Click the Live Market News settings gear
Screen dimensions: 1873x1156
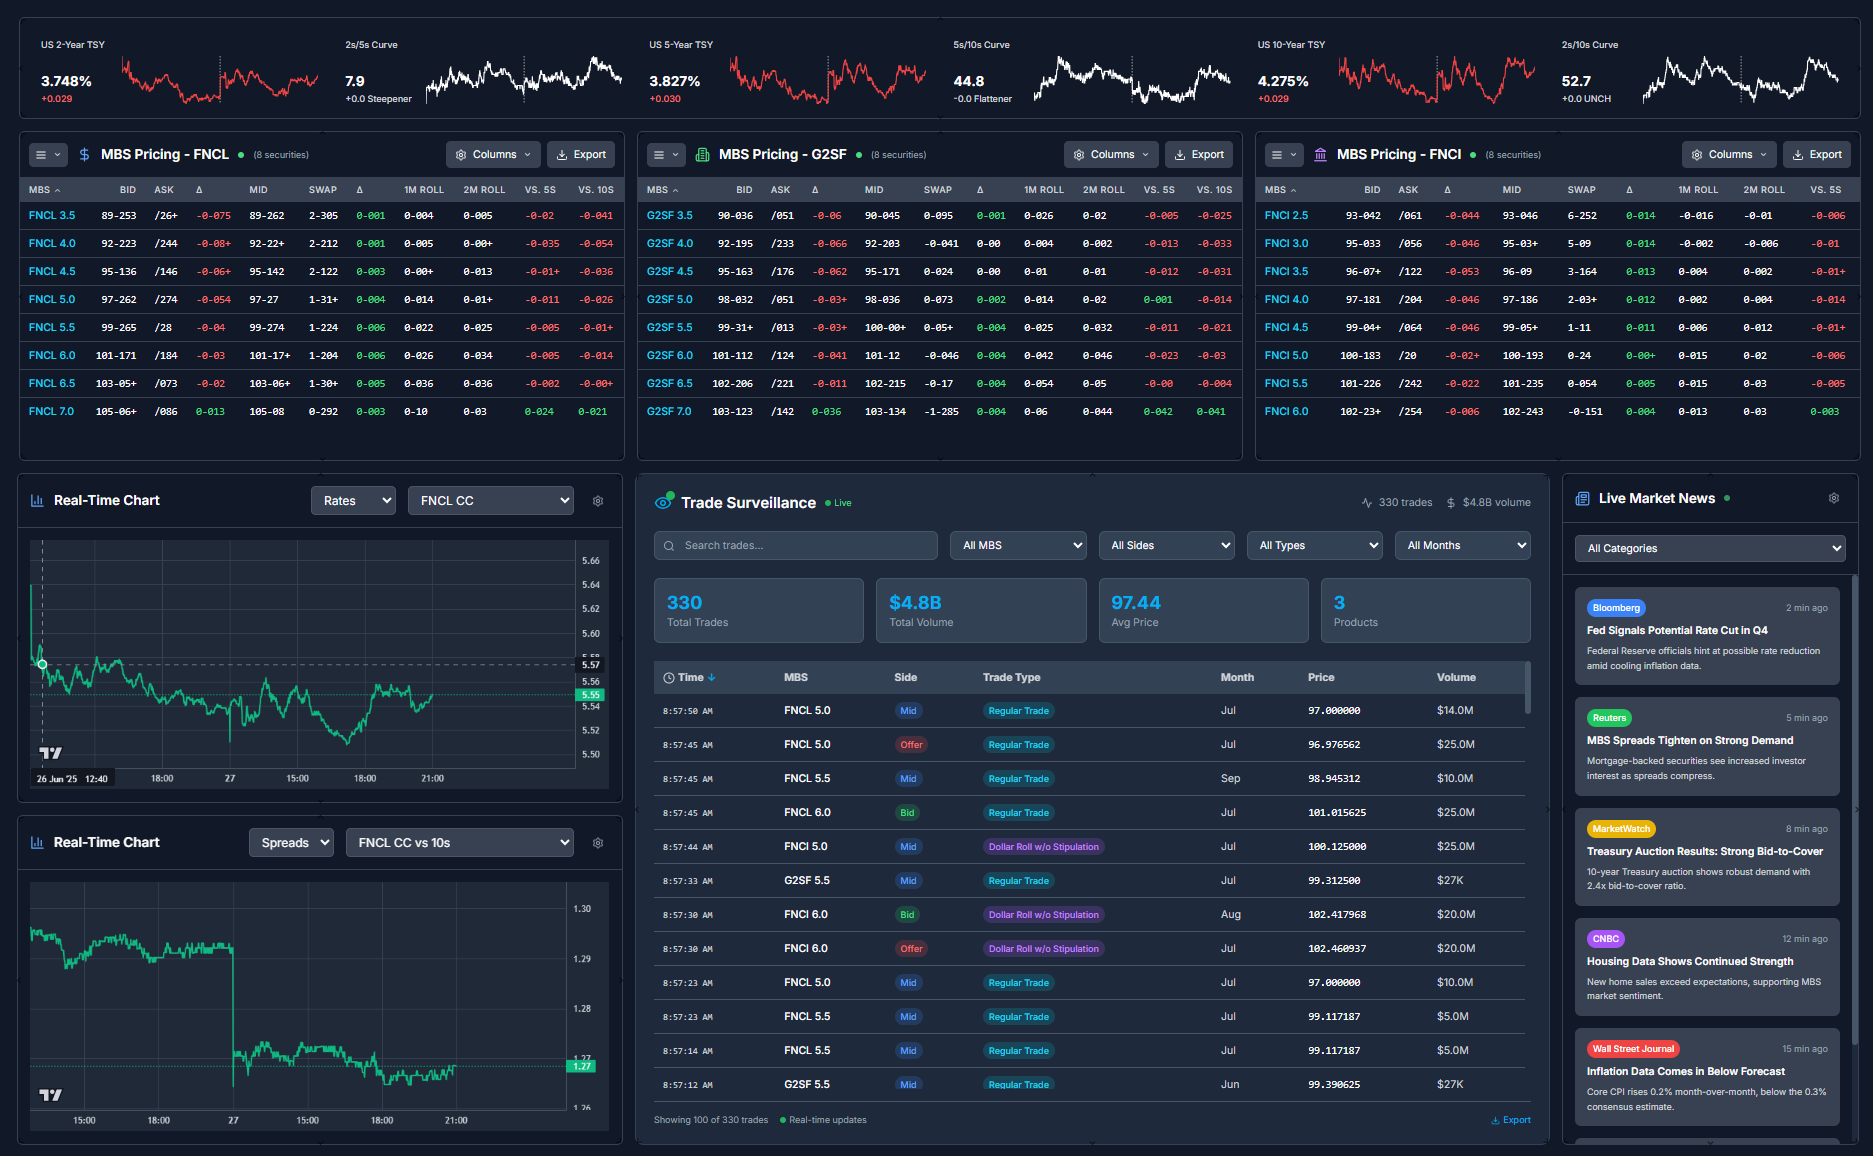coord(1833,497)
